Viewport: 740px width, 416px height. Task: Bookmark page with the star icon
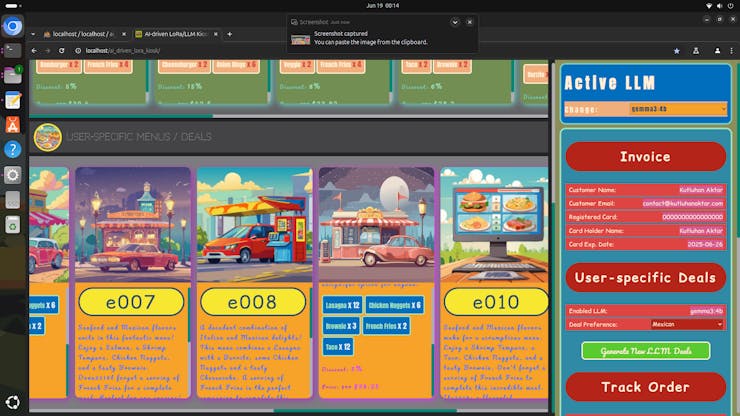point(677,51)
